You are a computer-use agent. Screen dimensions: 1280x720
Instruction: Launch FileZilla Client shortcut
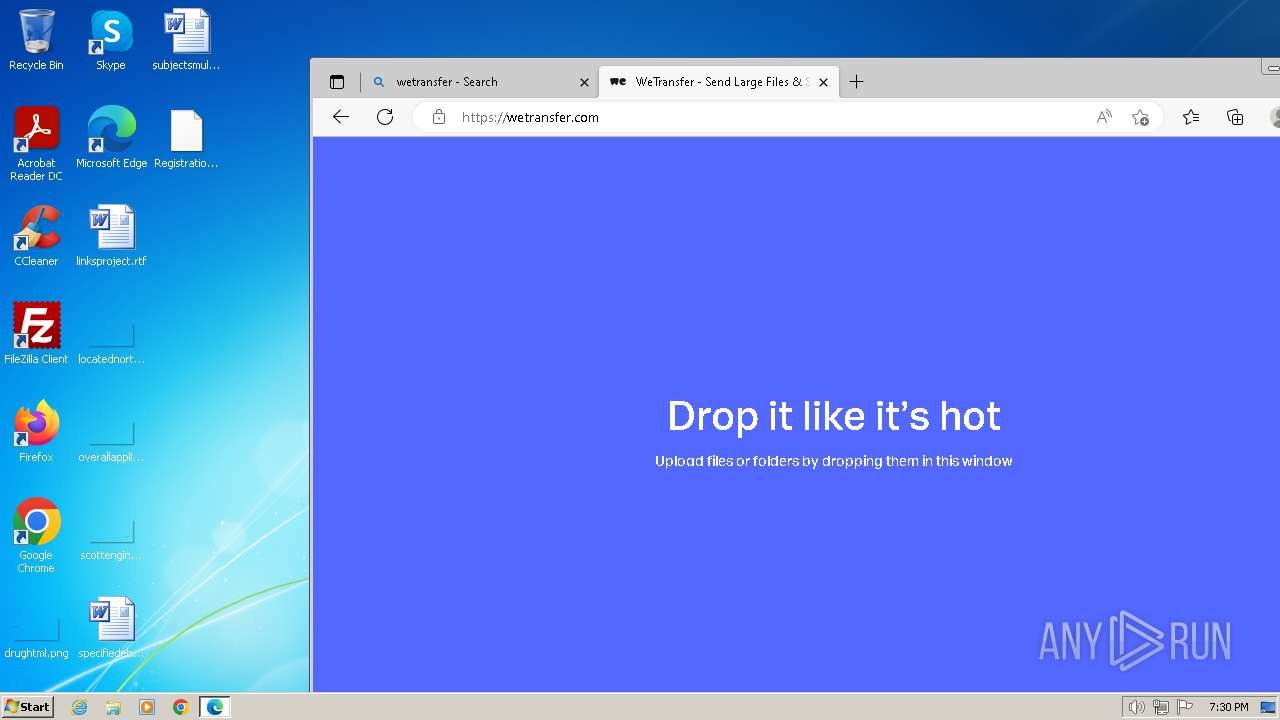(36, 334)
